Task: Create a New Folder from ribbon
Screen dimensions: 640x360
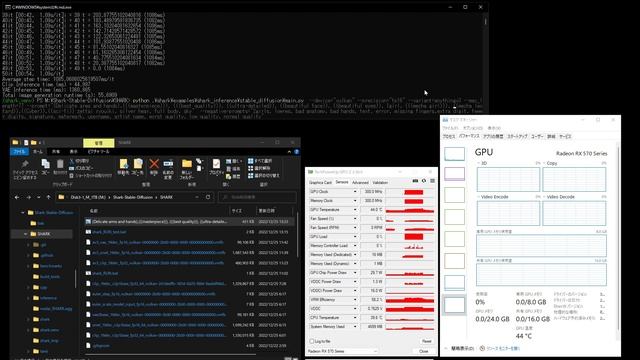Action: tap(187, 169)
